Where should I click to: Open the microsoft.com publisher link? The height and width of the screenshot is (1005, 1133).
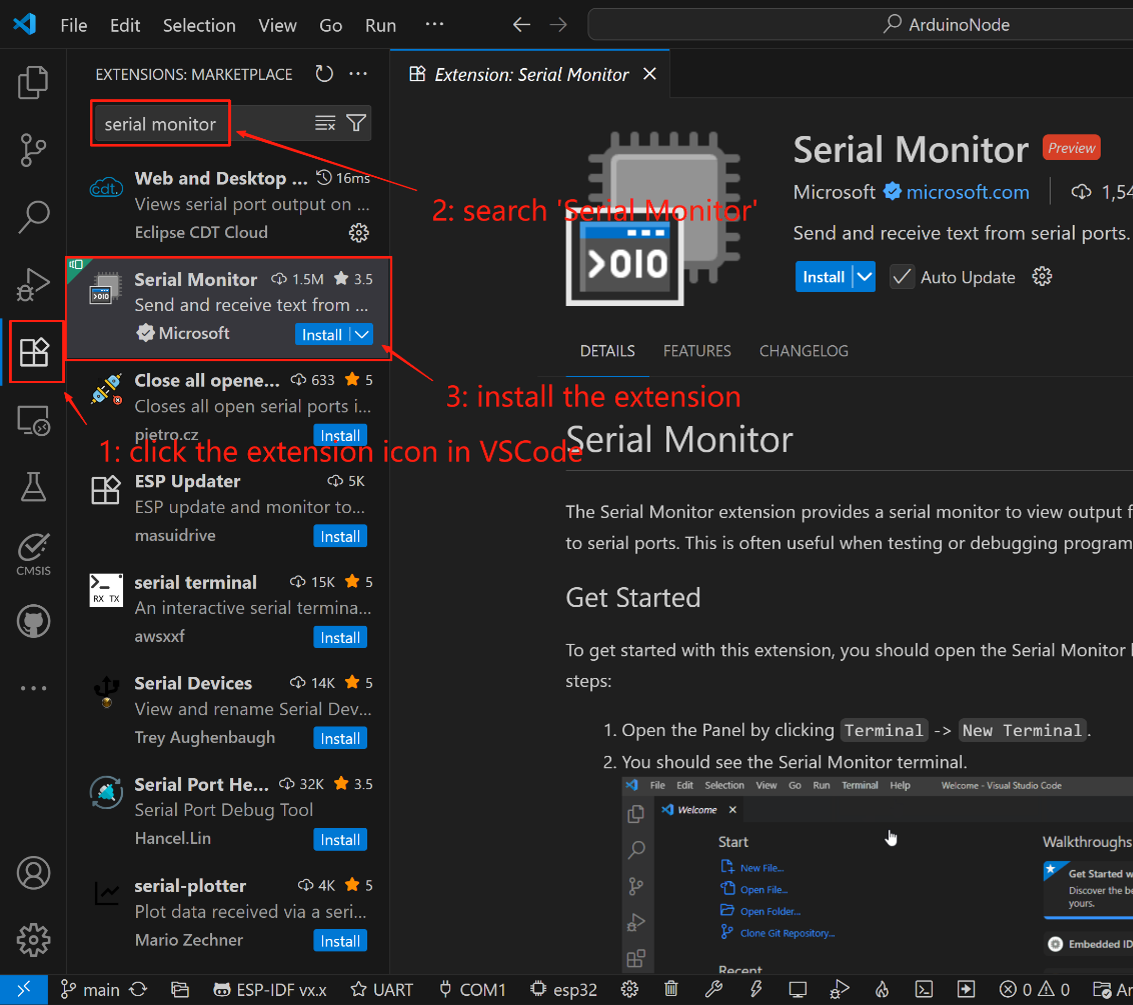point(967,192)
